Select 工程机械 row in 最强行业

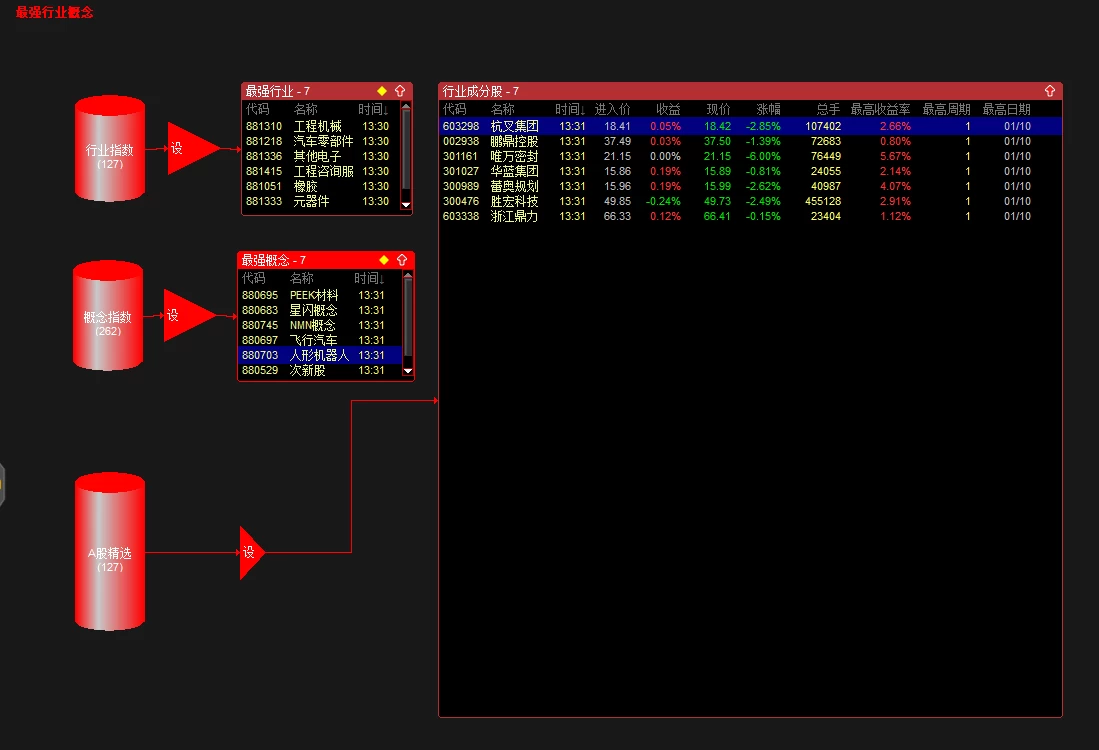pyautogui.click(x=321, y=126)
